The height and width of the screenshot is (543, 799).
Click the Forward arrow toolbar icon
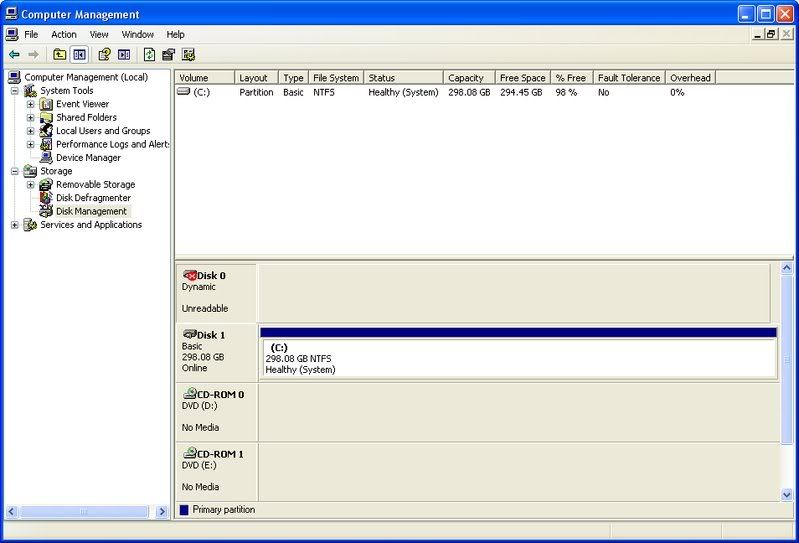click(x=33, y=55)
